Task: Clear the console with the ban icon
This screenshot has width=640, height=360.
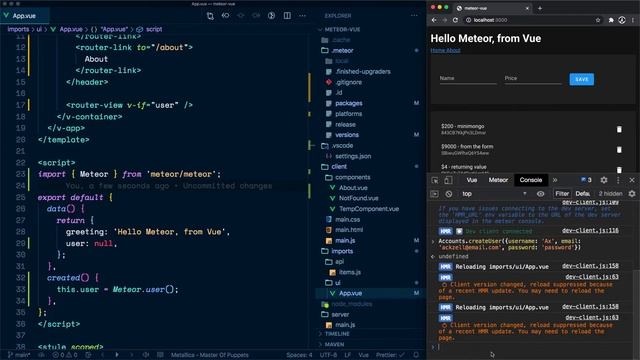Action: tap(449, 194)
